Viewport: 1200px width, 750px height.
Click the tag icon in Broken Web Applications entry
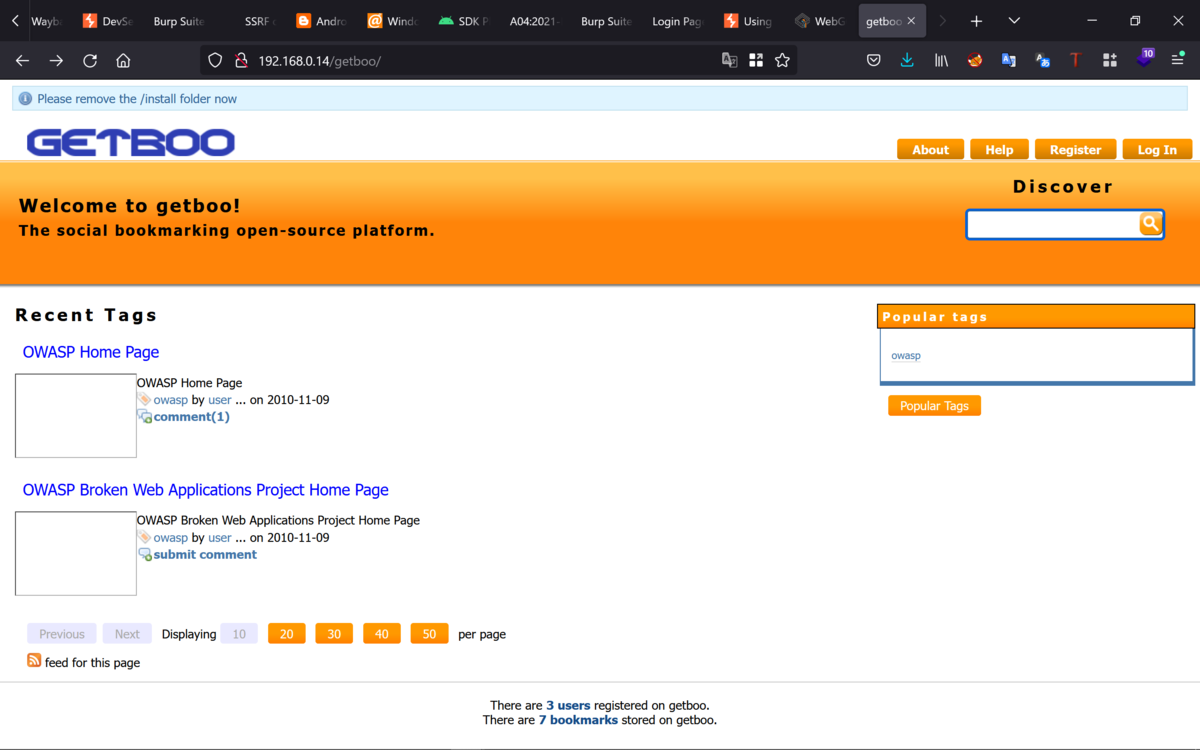[x=145, y=537]
